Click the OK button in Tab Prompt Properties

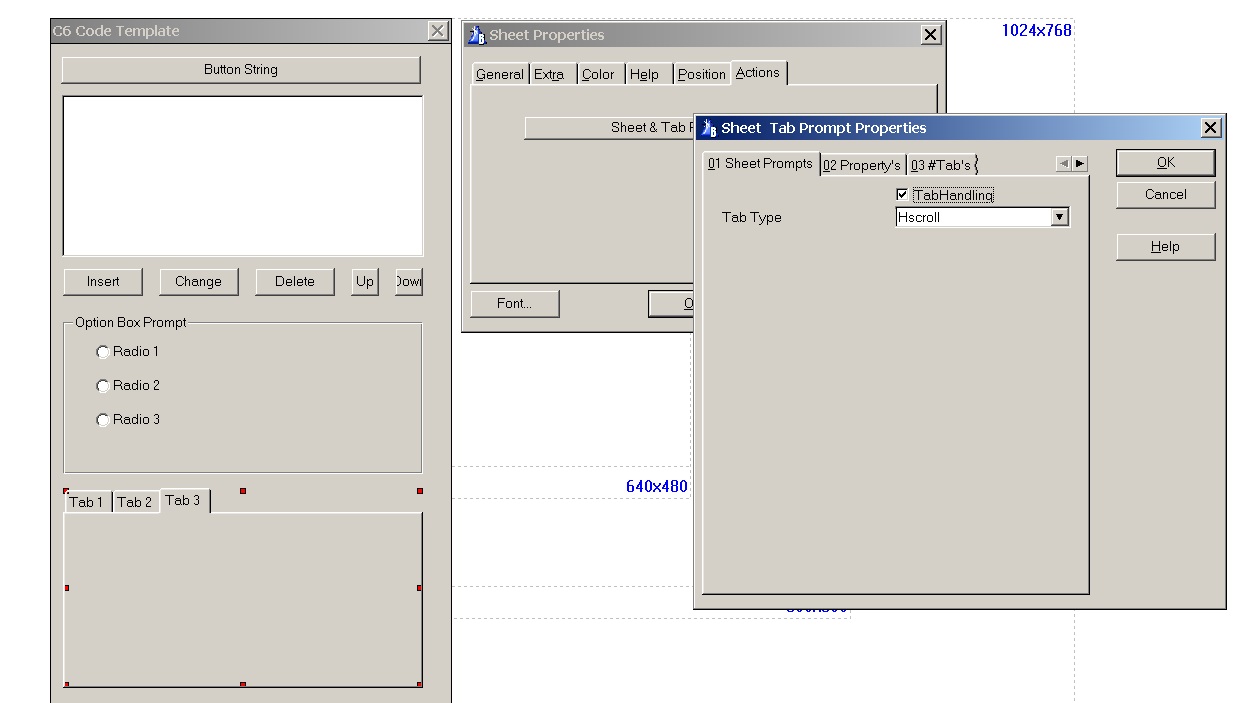click(x=1165, y=163)
